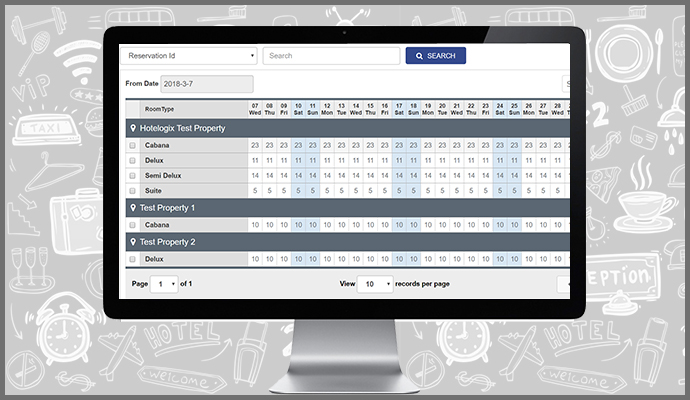Click the Delux label under Test Property 2

154,259
